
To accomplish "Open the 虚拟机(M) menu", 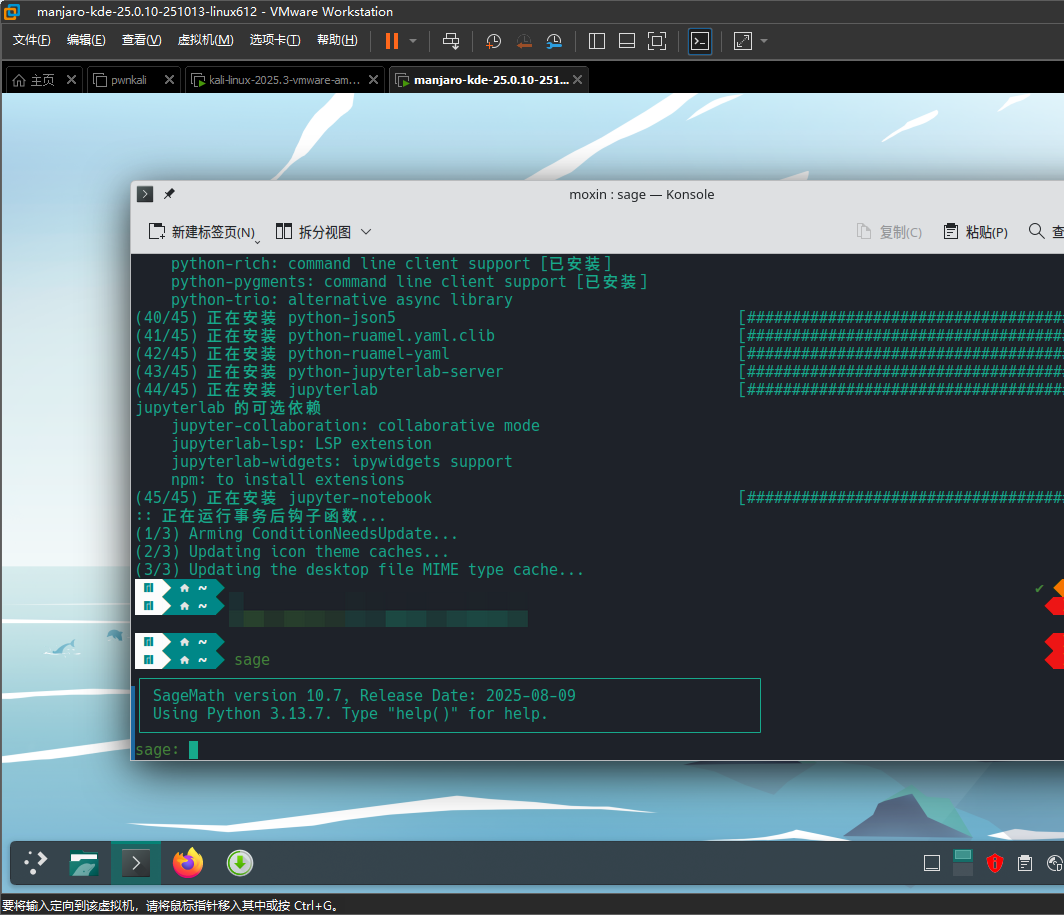I will 205,40.
